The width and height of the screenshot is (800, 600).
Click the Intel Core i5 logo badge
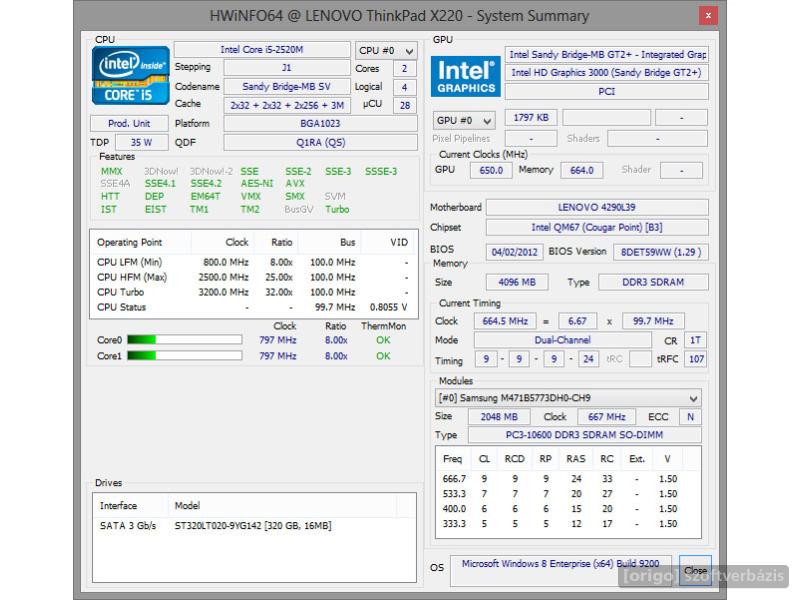[x=131, y=76]
